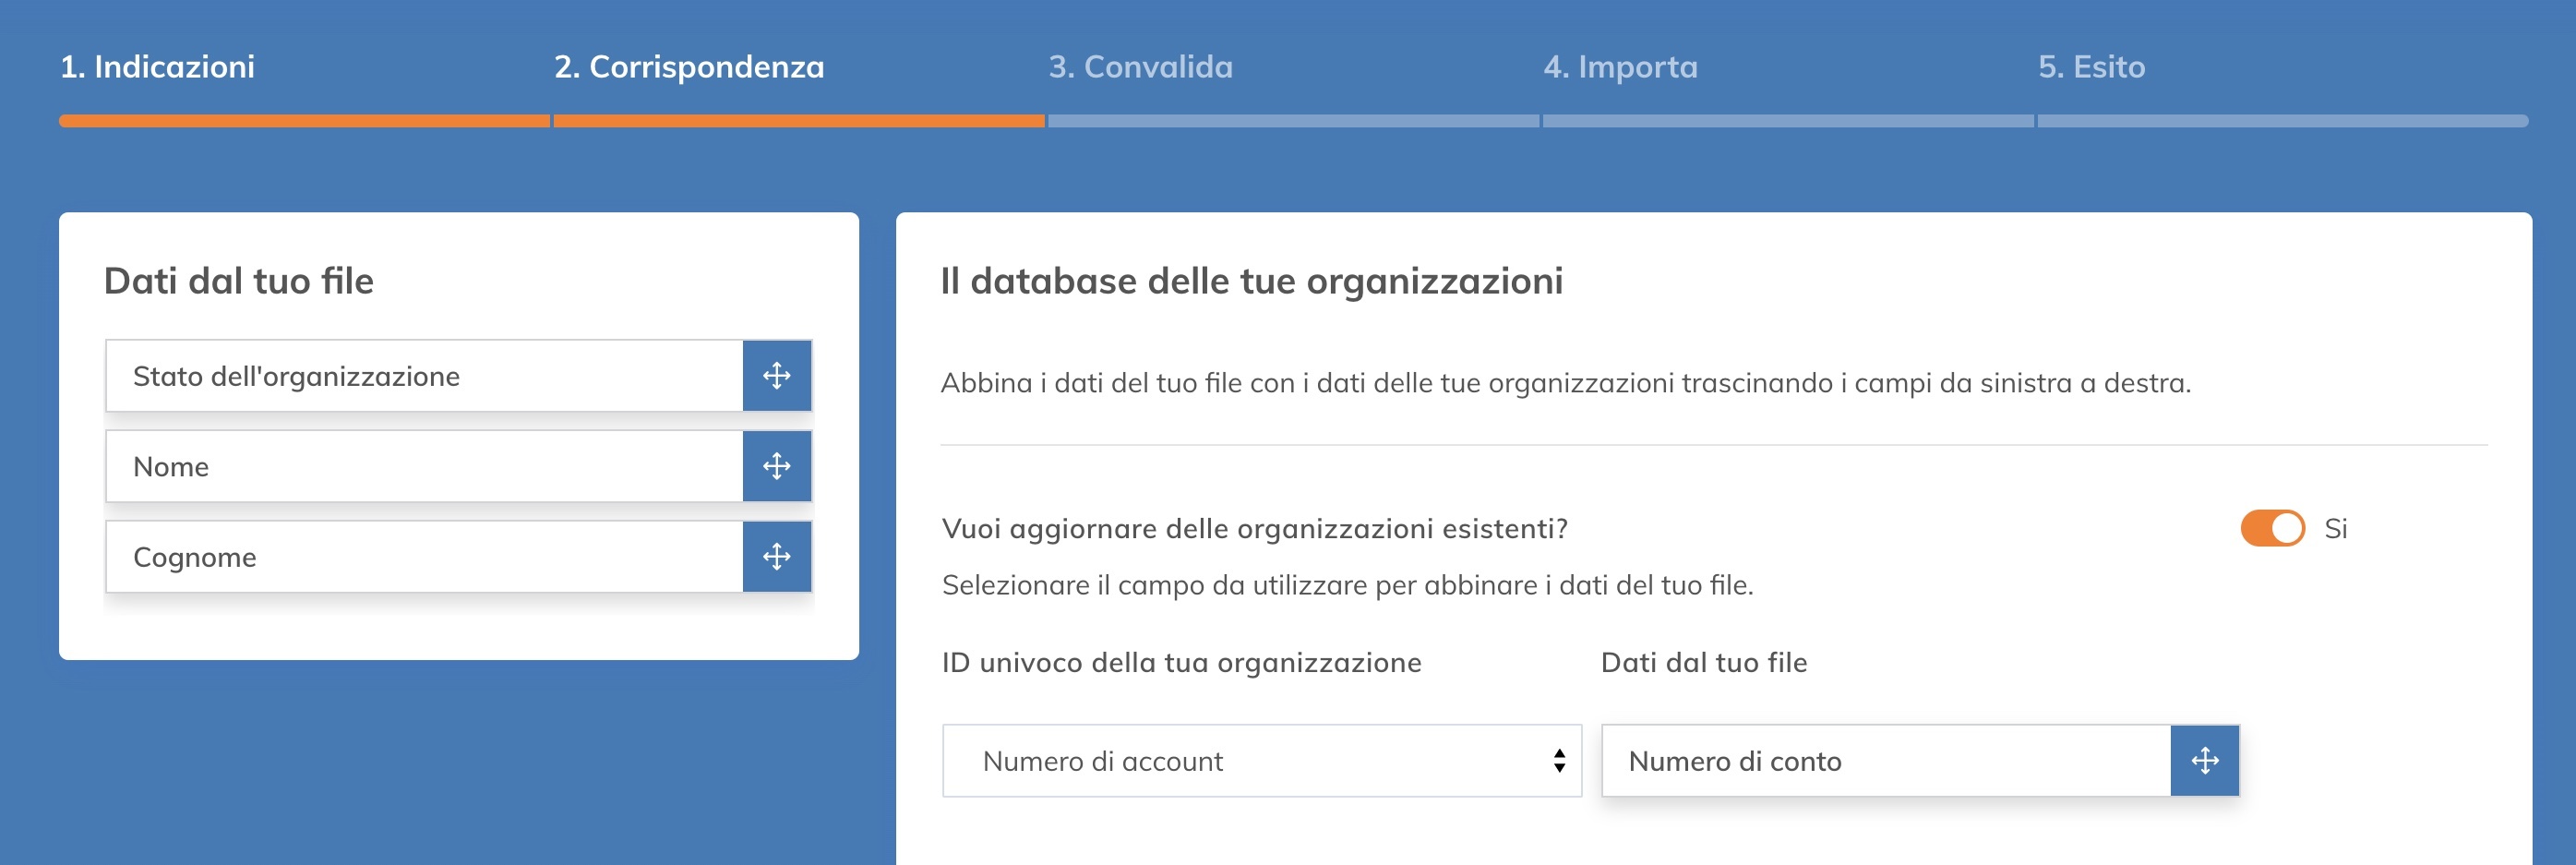This screenshot has width=2576, height=865.
Task: Grab the move icon next to Cognome
Action: 776,557
